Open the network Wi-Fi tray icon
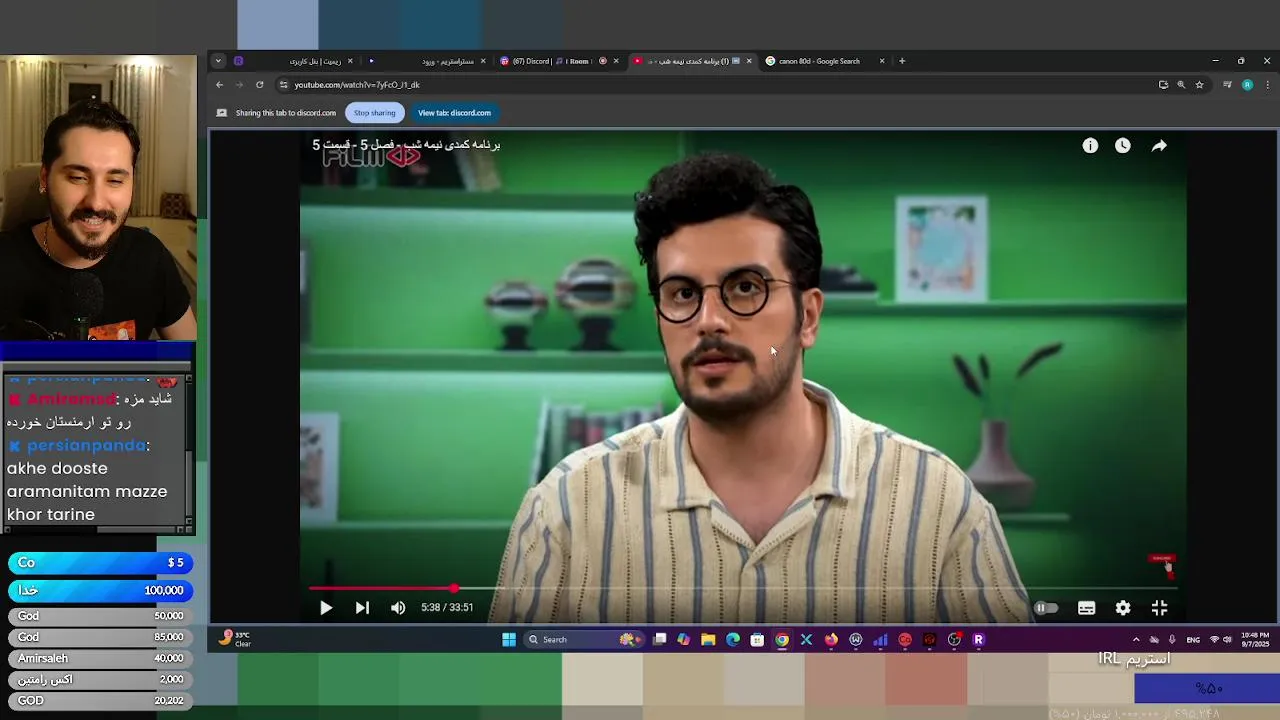The height and width of the screenshot is (720, 1280). [x=1214, y=640]
